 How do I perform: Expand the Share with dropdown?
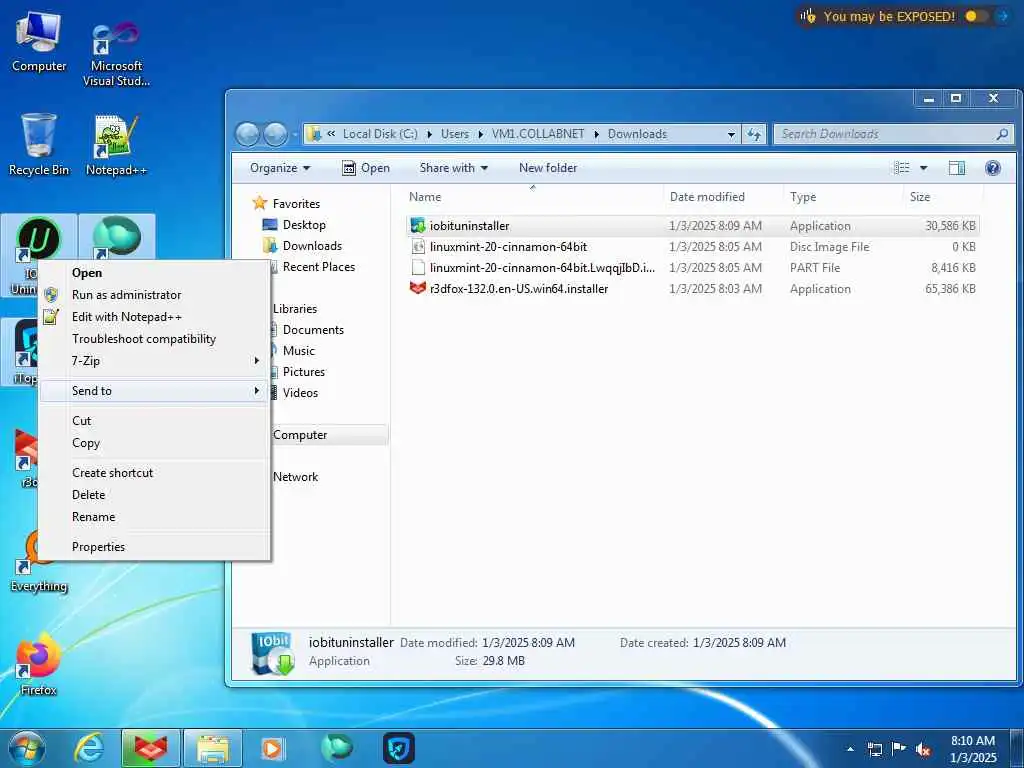(x=454, y=168)
